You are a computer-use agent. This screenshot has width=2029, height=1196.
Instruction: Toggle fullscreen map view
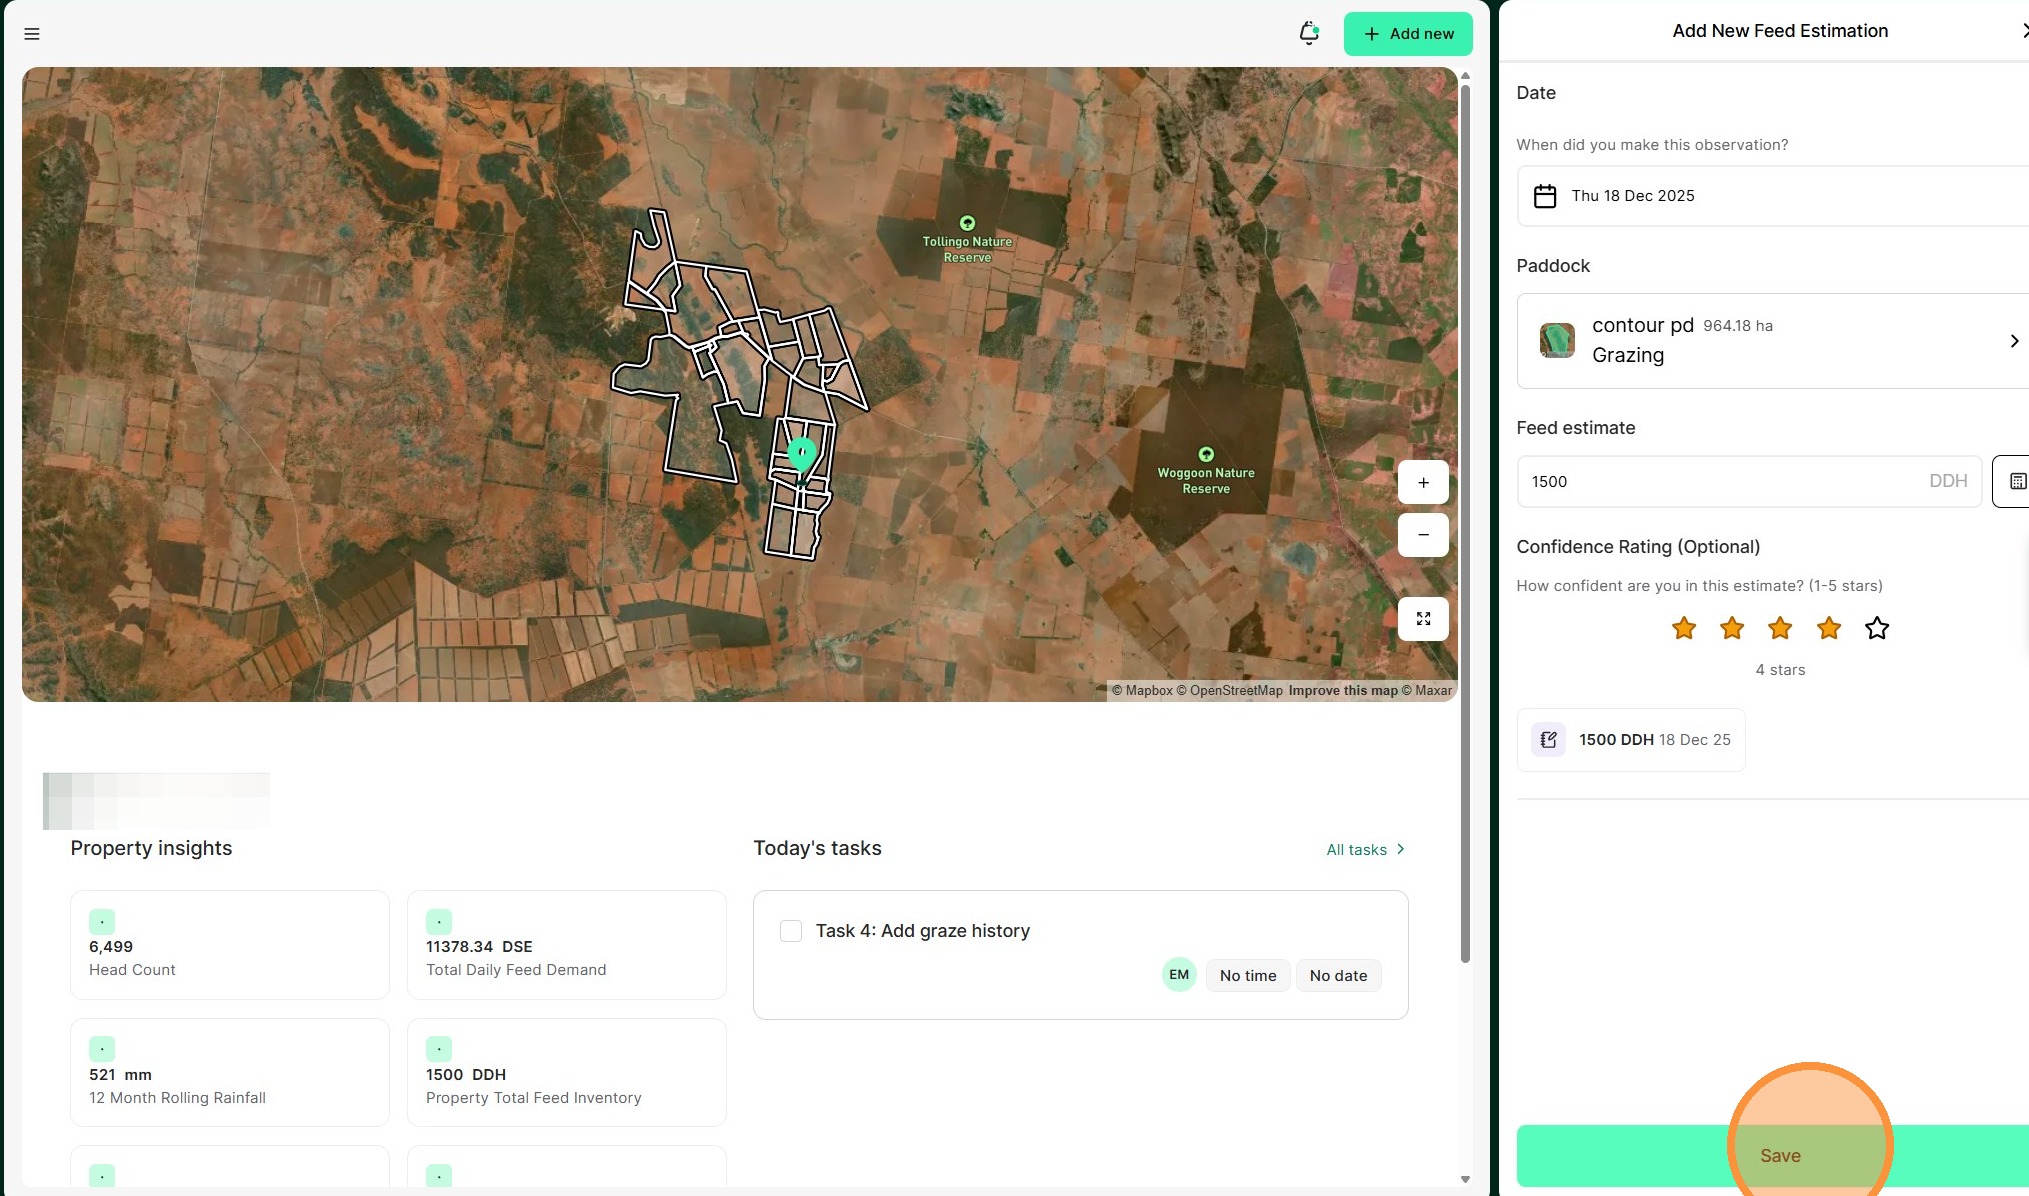click(x=1423, y=619)
